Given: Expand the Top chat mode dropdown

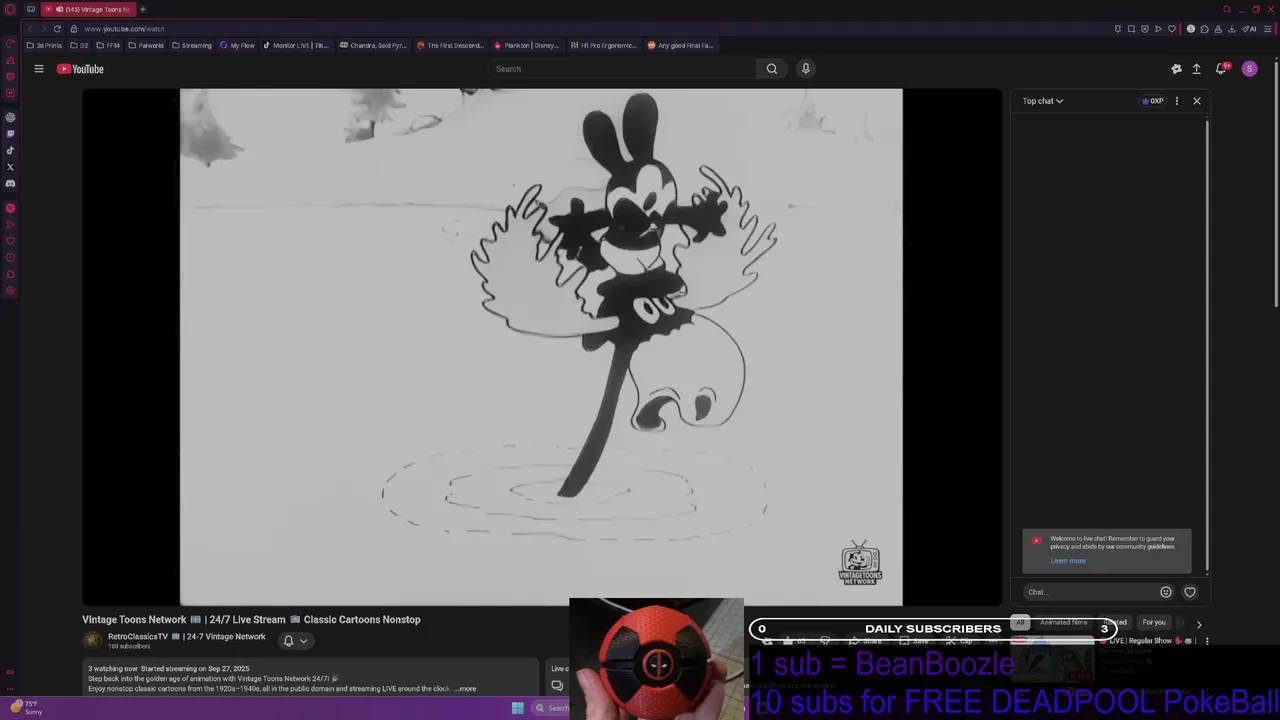Looking at the screenshot, I should [x=1043, y=101].
